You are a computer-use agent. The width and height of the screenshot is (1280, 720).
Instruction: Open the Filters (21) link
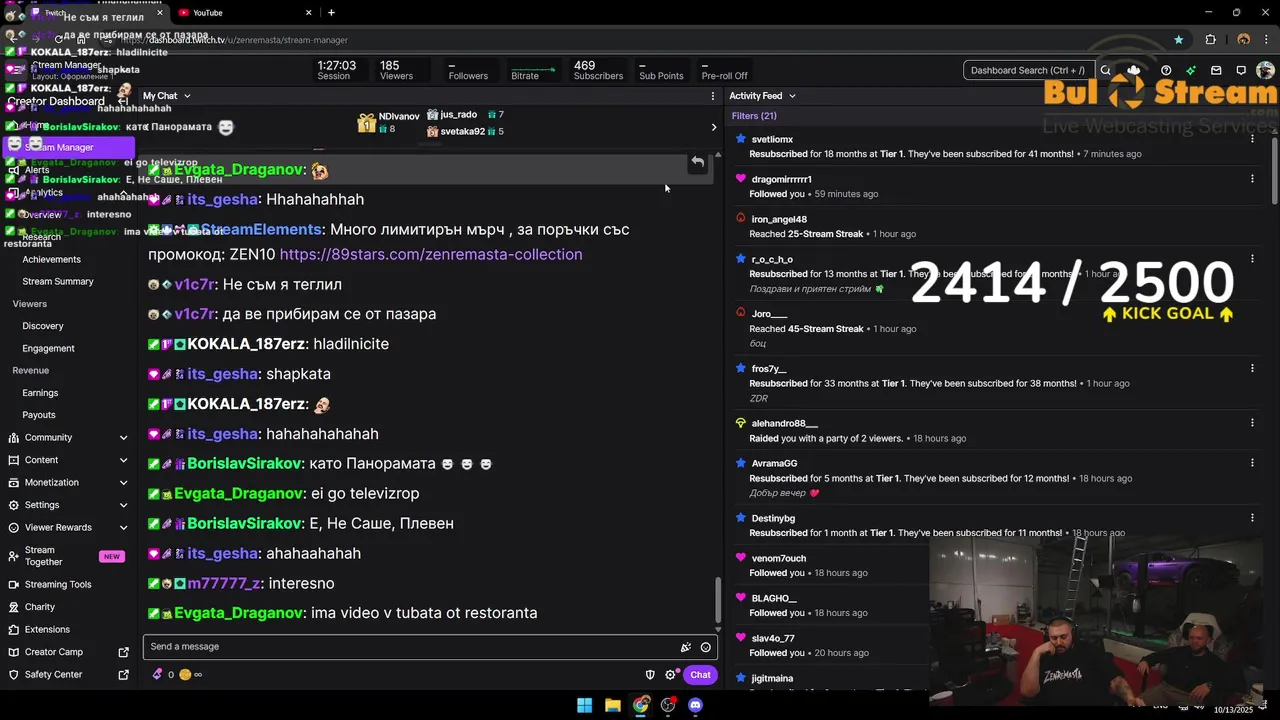click(754, 116)
